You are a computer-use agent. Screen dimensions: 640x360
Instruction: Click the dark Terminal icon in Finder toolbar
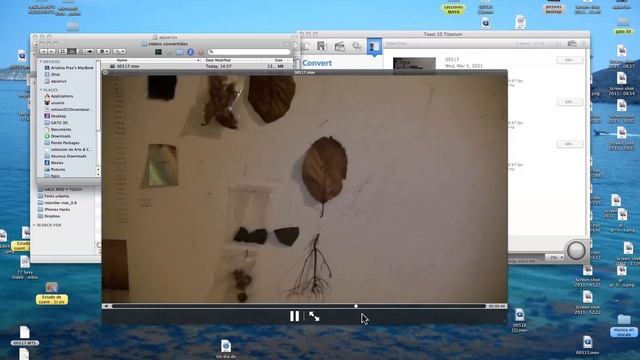point(158,52)
